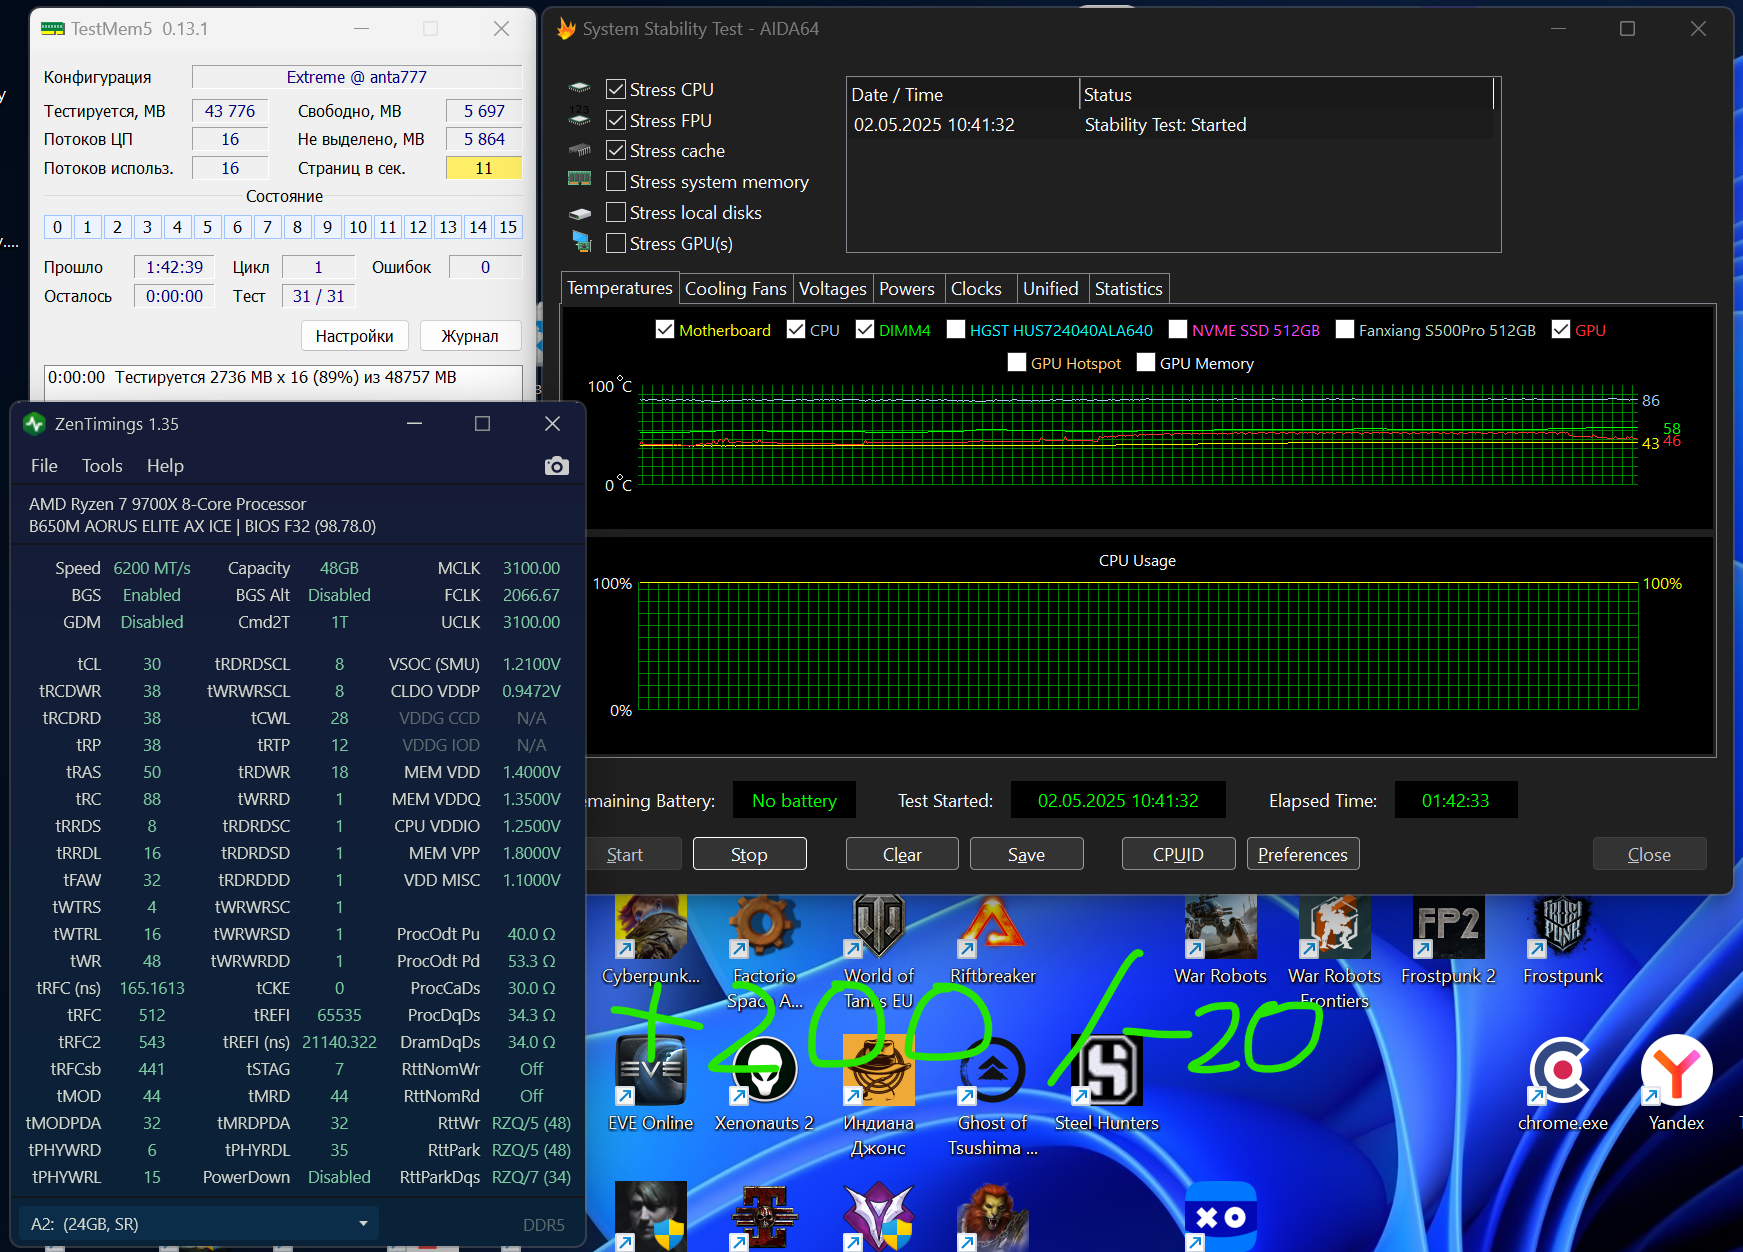The image size is (1743, 1252).
Task: Open the Xenonauts 2 shortcut
Action: click(x=765, y=1085)
